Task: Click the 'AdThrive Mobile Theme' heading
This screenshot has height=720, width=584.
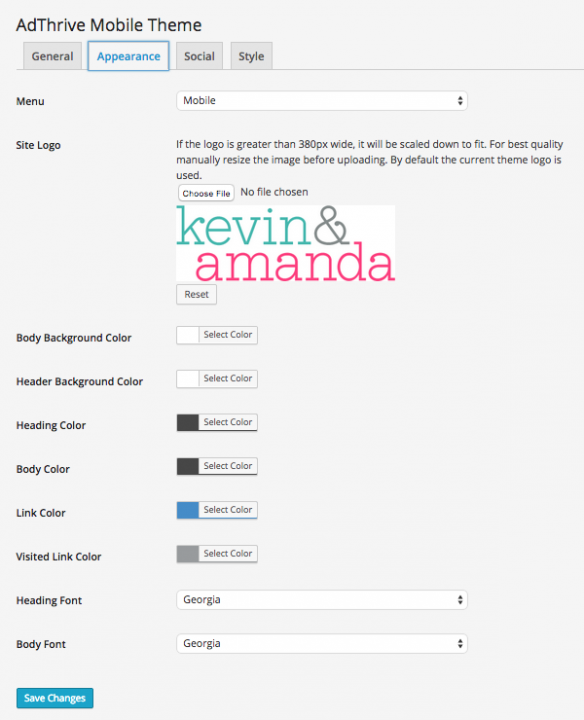Action: pyautogui.click(x=109, y=25)
